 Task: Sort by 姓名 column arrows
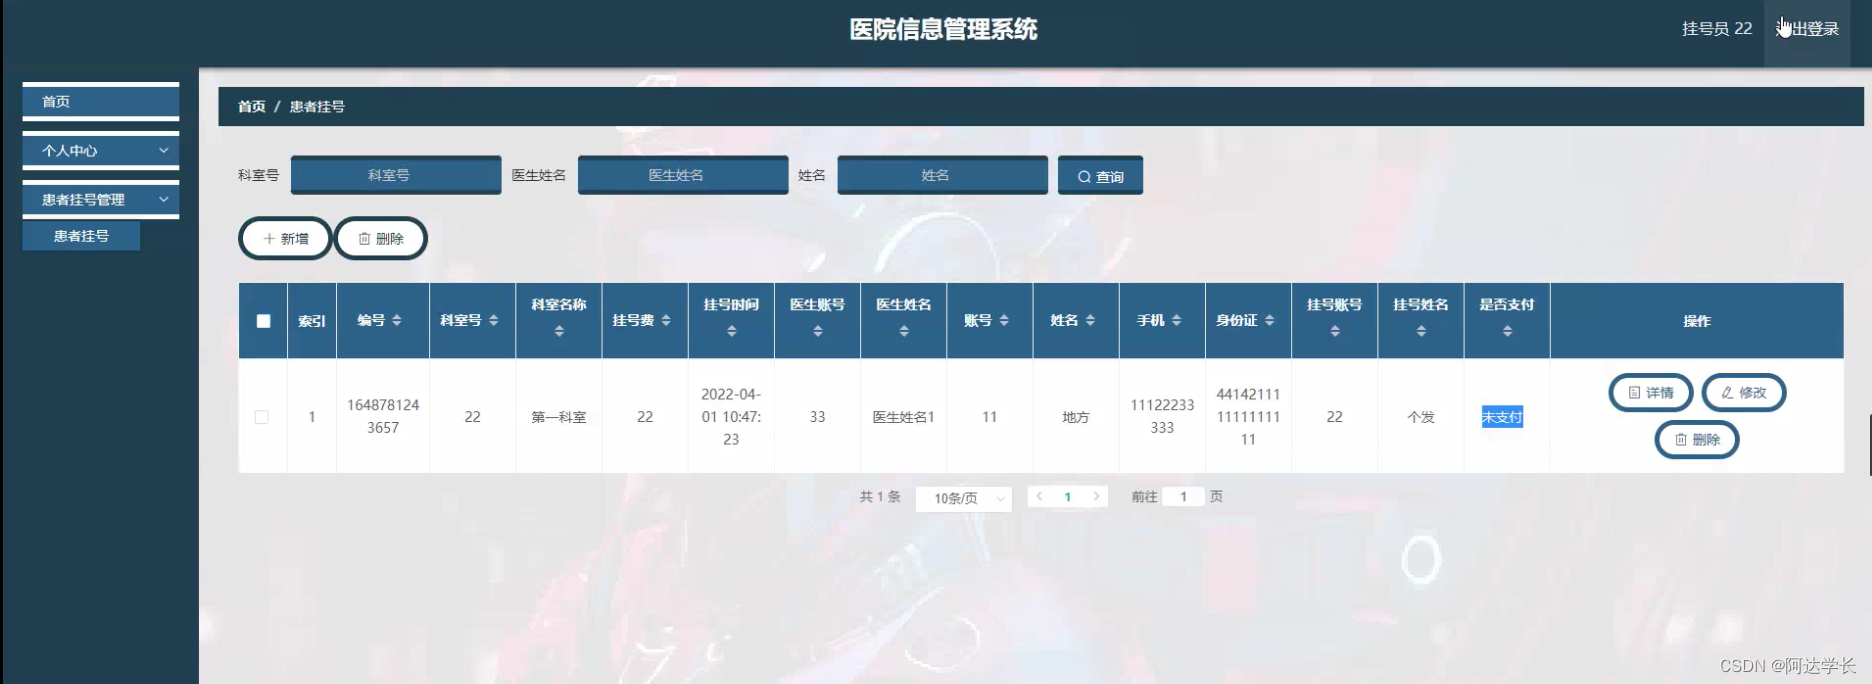1090,320
